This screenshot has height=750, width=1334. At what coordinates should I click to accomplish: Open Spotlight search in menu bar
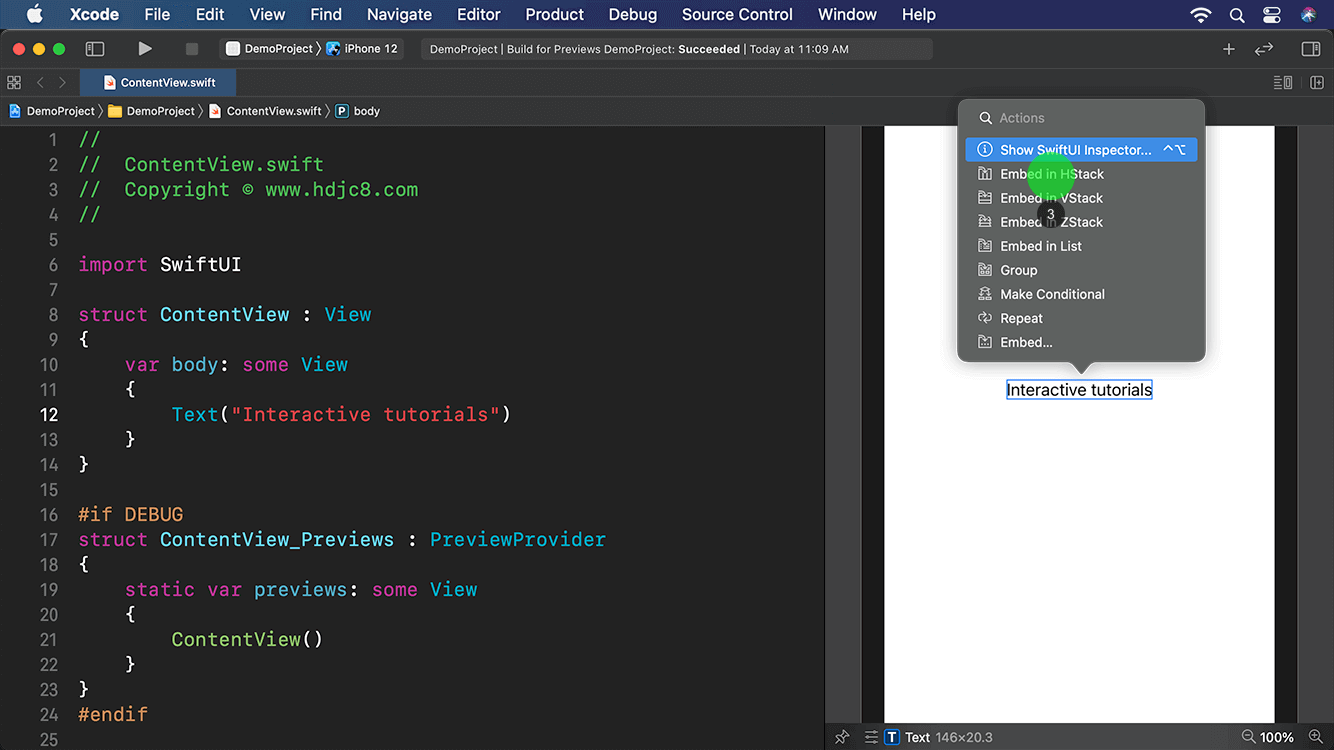coord(1237,15)
